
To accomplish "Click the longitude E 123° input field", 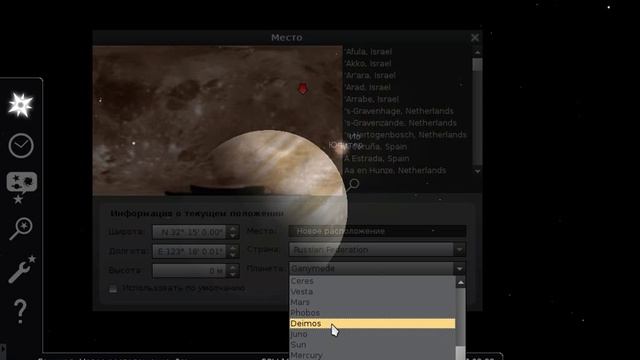I will [189, 251].
